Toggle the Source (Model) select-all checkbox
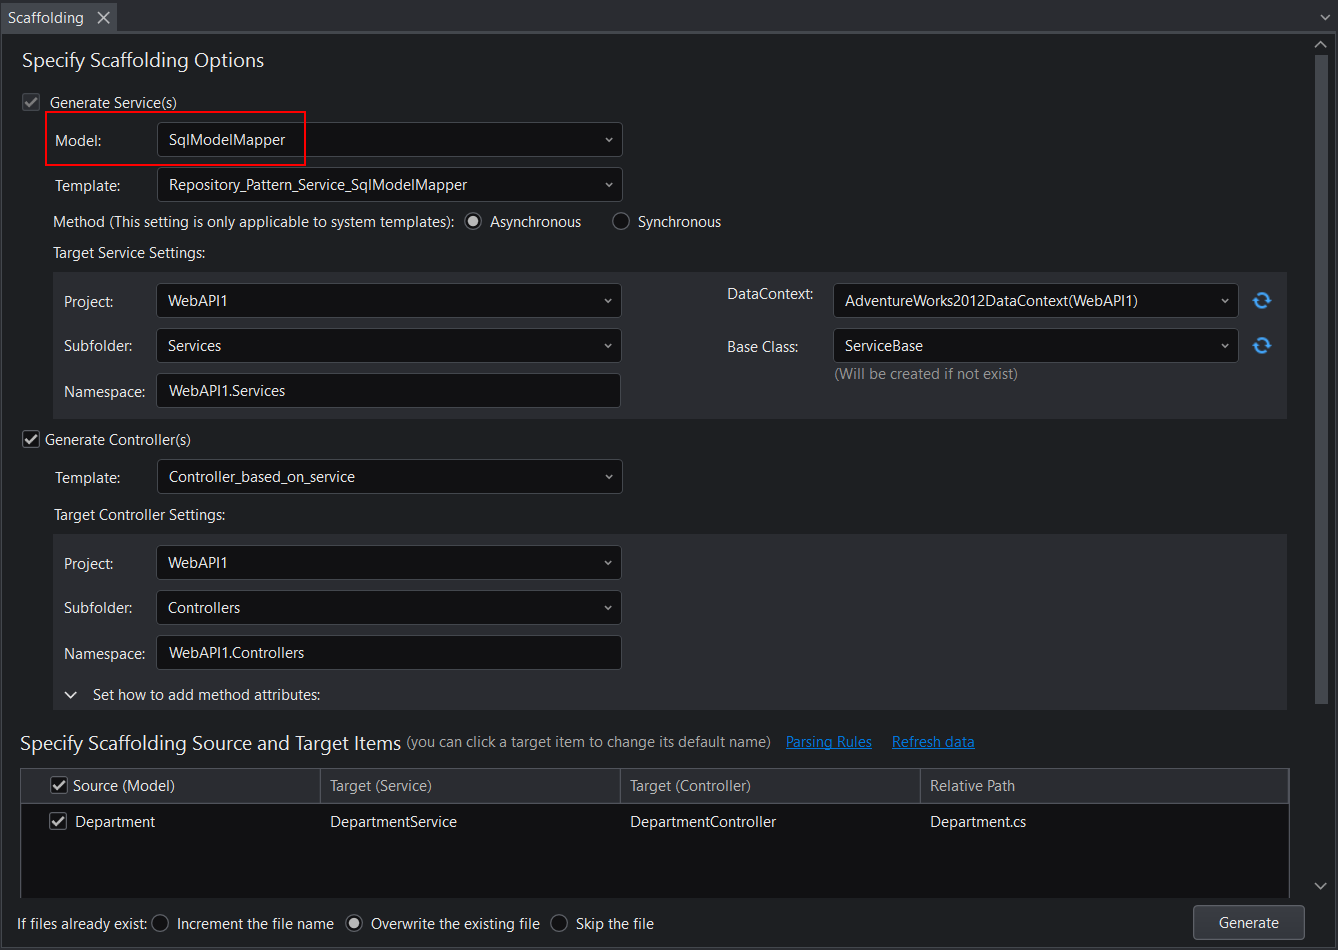1338x950 pixels. click(x=59, y=785)
